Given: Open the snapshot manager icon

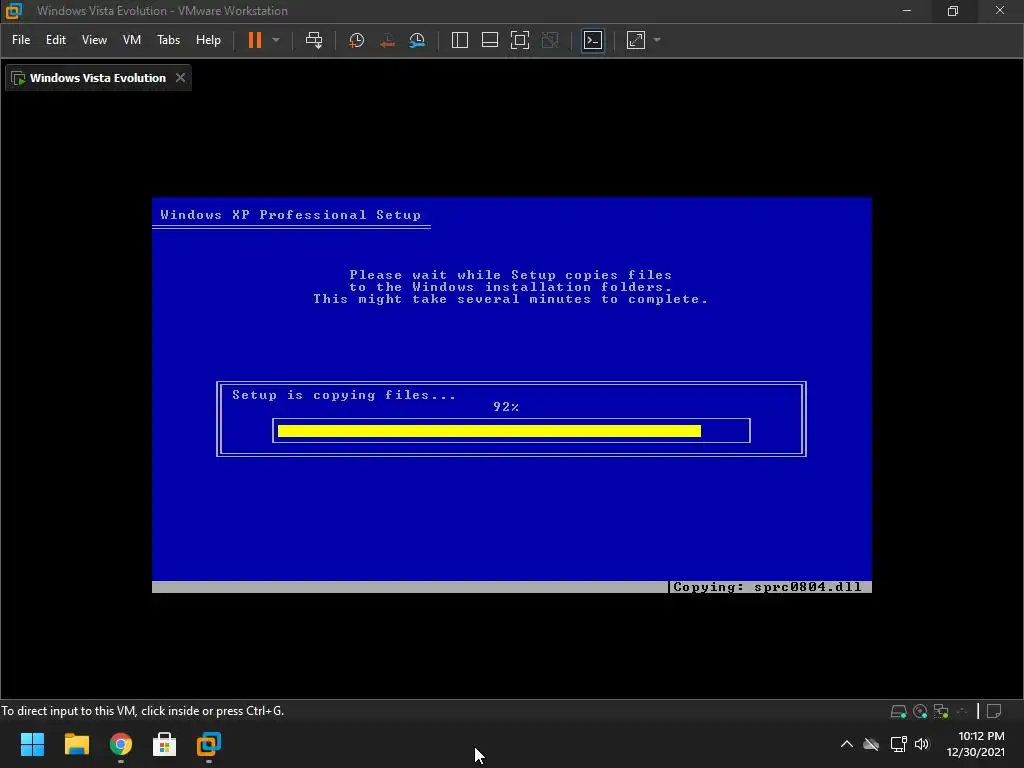Looking at the screenshot, I should tap(417, 40).
